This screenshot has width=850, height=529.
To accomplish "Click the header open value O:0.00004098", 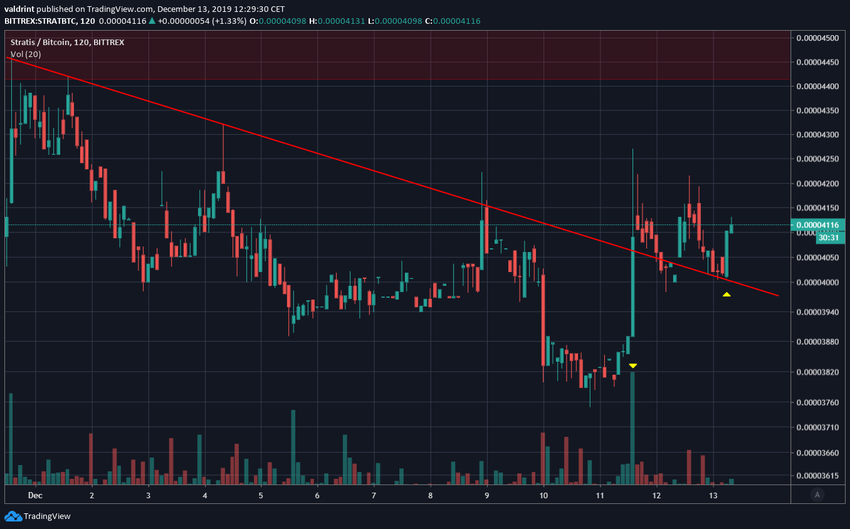I will (x=278, y=21).
